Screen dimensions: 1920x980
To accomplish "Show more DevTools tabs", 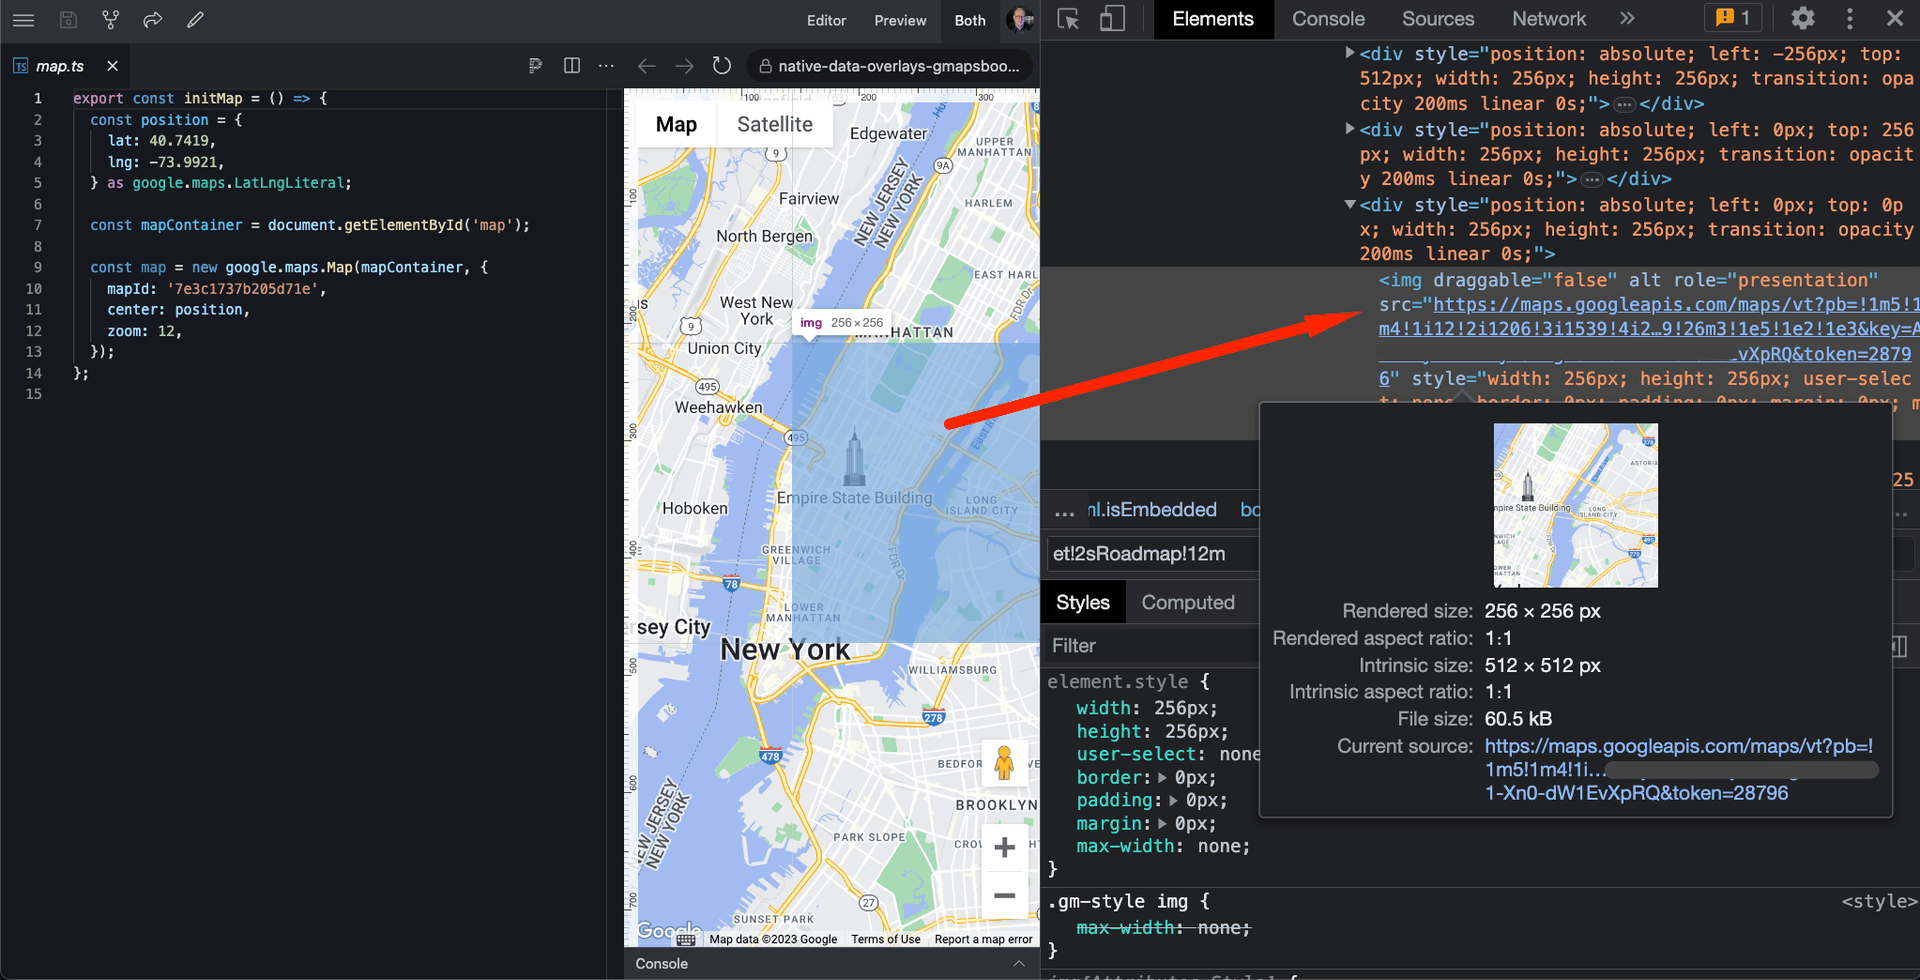I will click(x=1627, y=19).
